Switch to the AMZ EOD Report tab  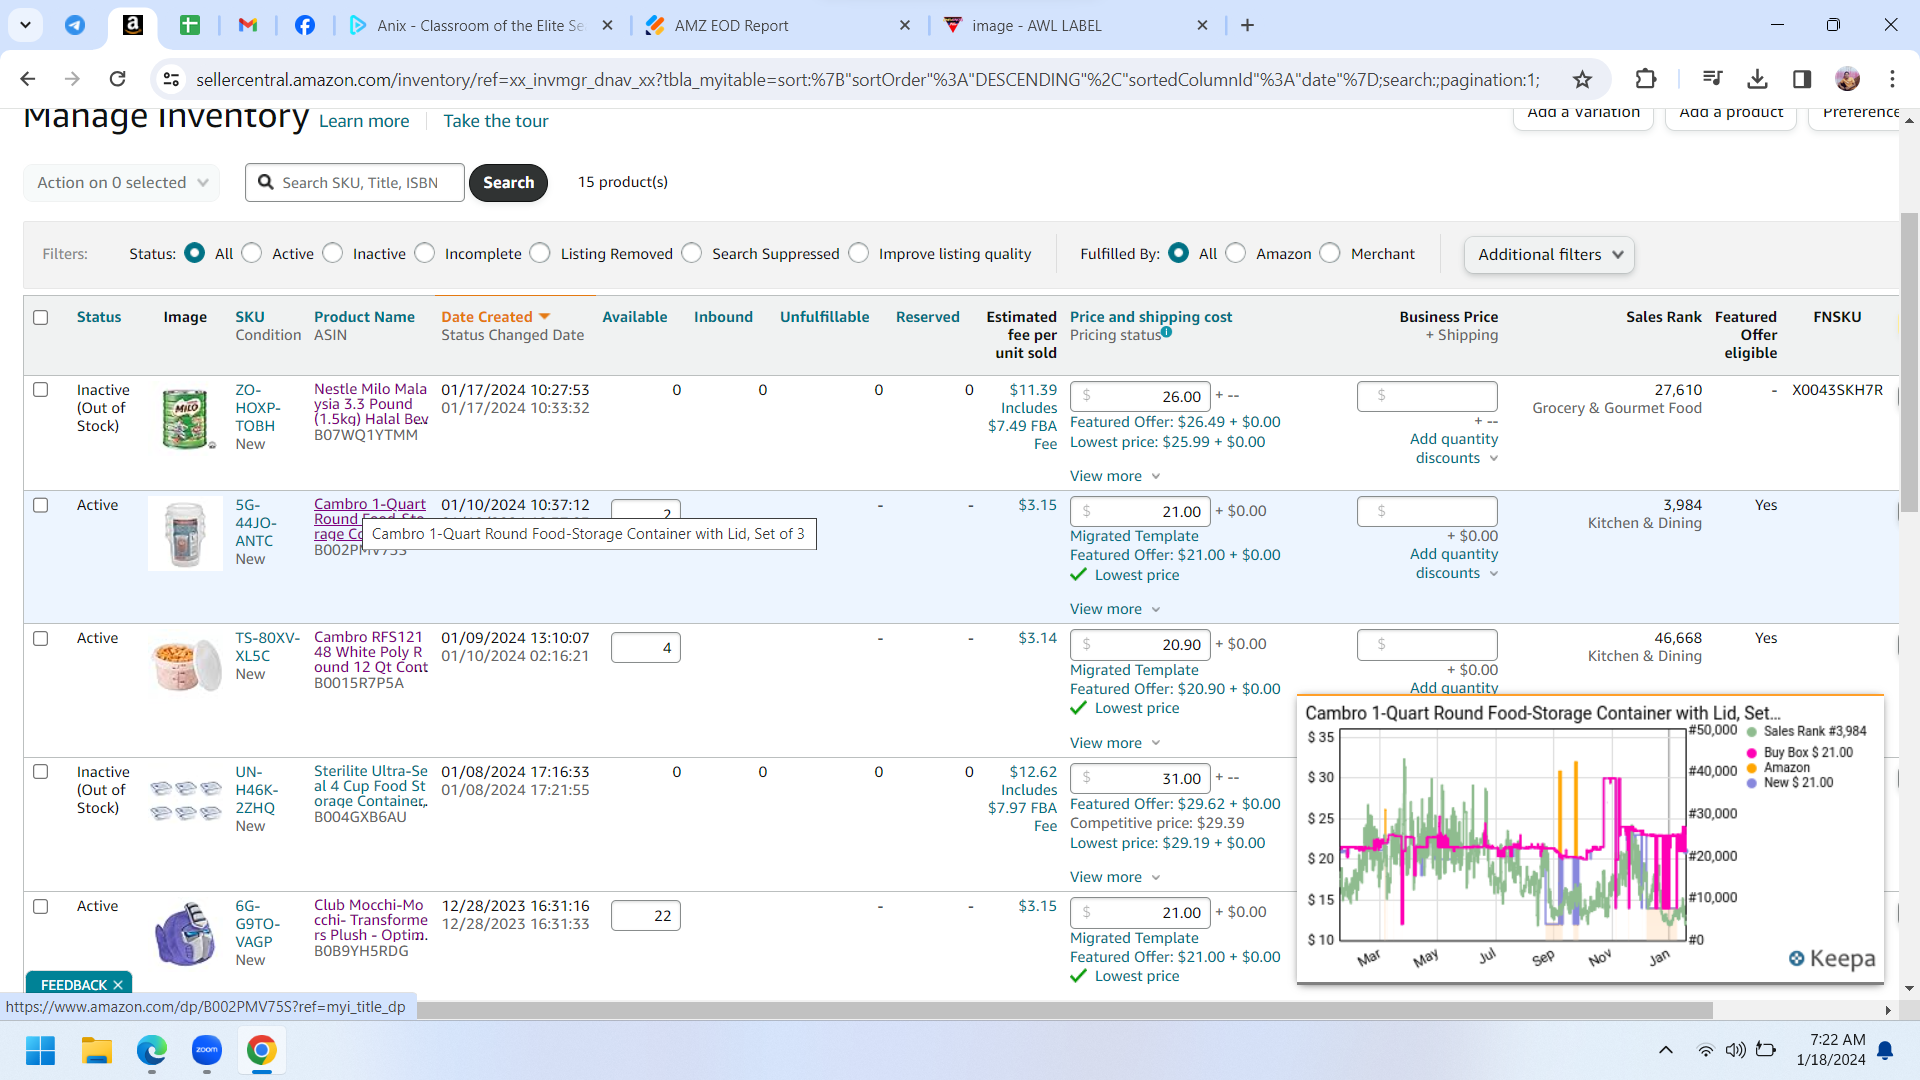778,25
